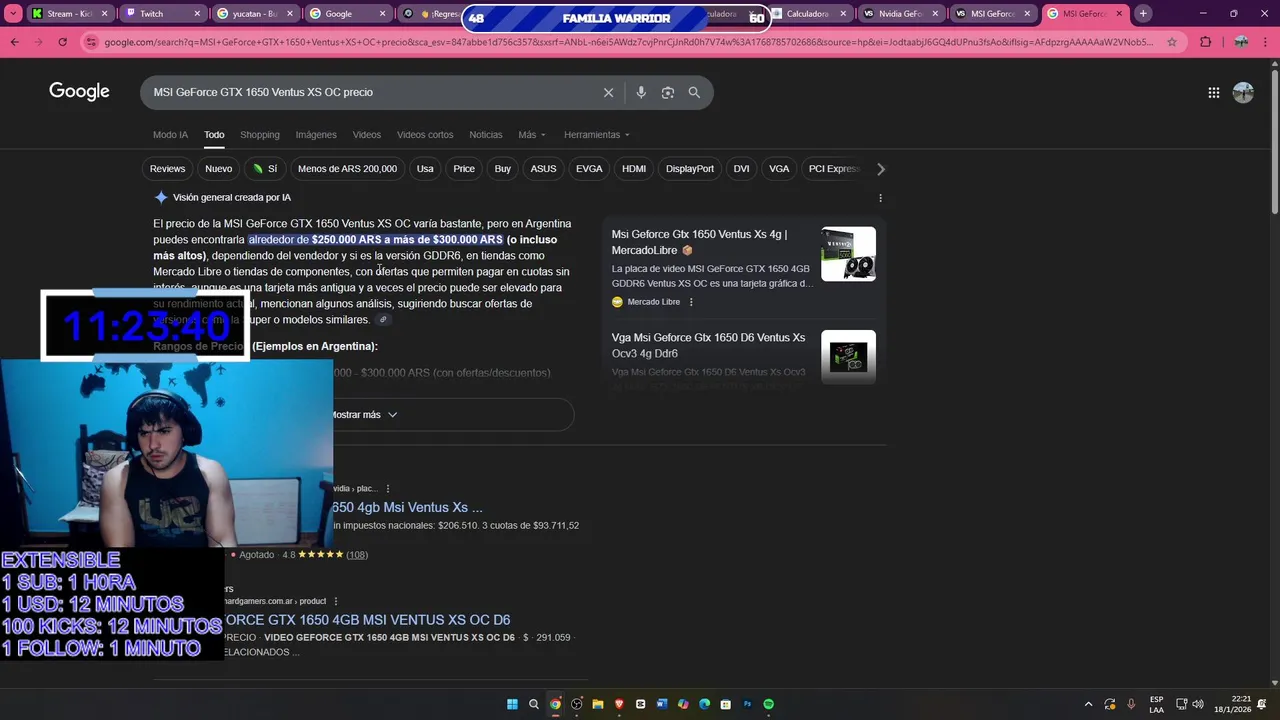Apply the EVGA filter chip
This screenshot has width=1280, height=720.
(589, 169)
